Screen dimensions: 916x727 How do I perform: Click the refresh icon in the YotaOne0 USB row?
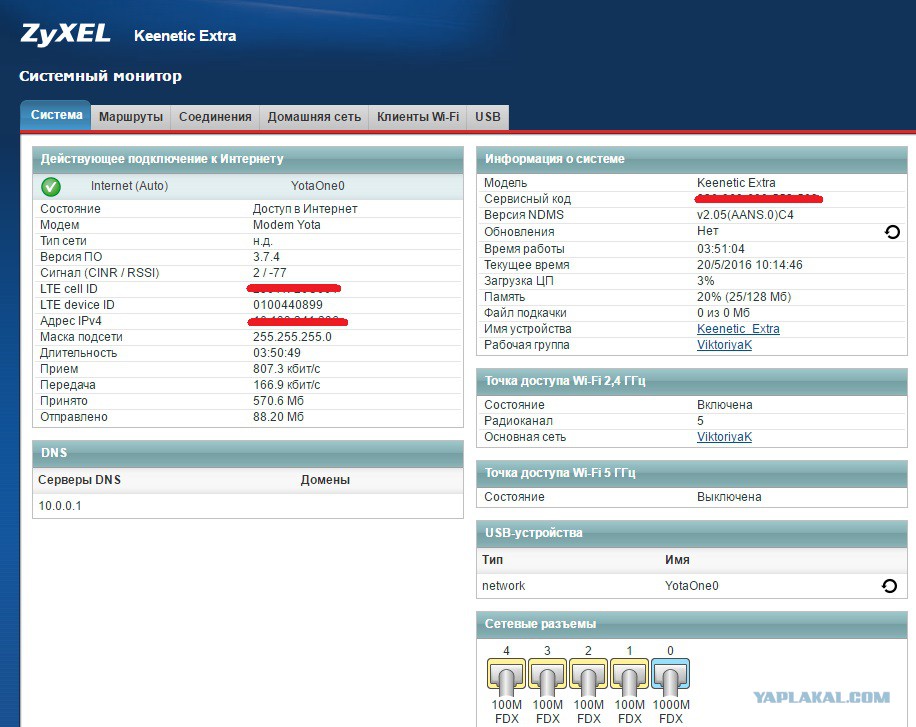(889, 586)
